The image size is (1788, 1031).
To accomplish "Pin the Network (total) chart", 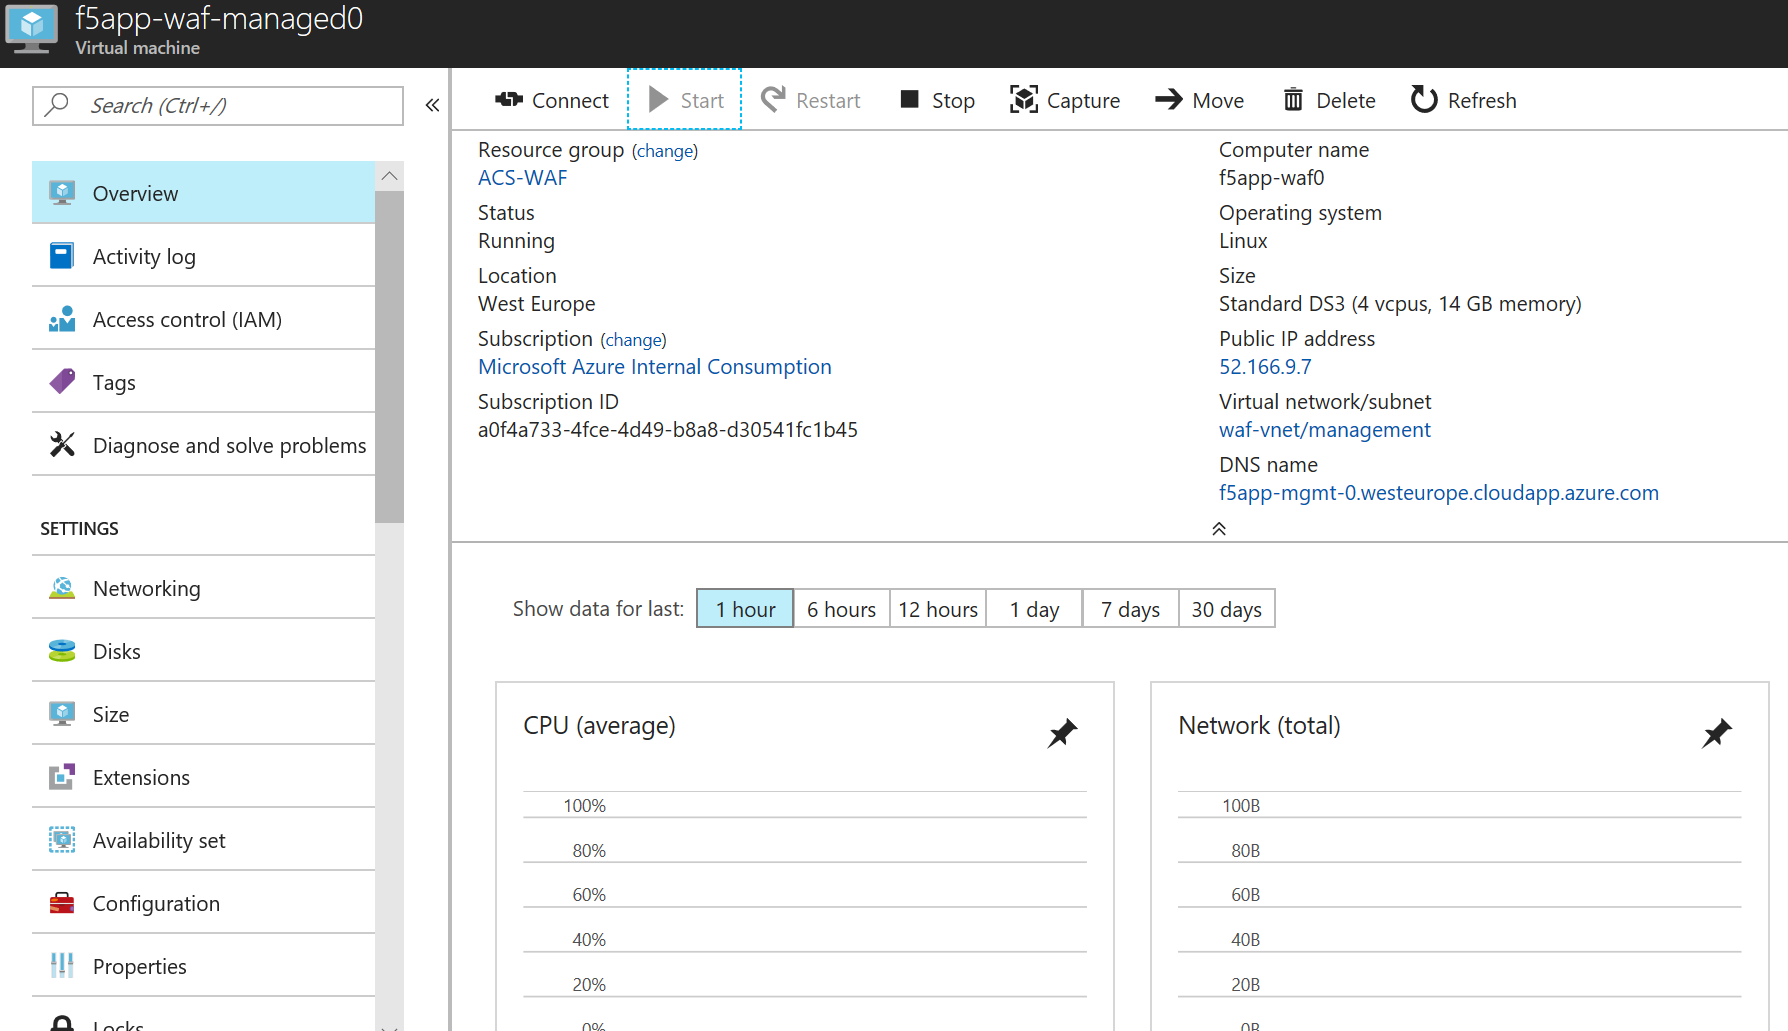I will coord(1717,733).
